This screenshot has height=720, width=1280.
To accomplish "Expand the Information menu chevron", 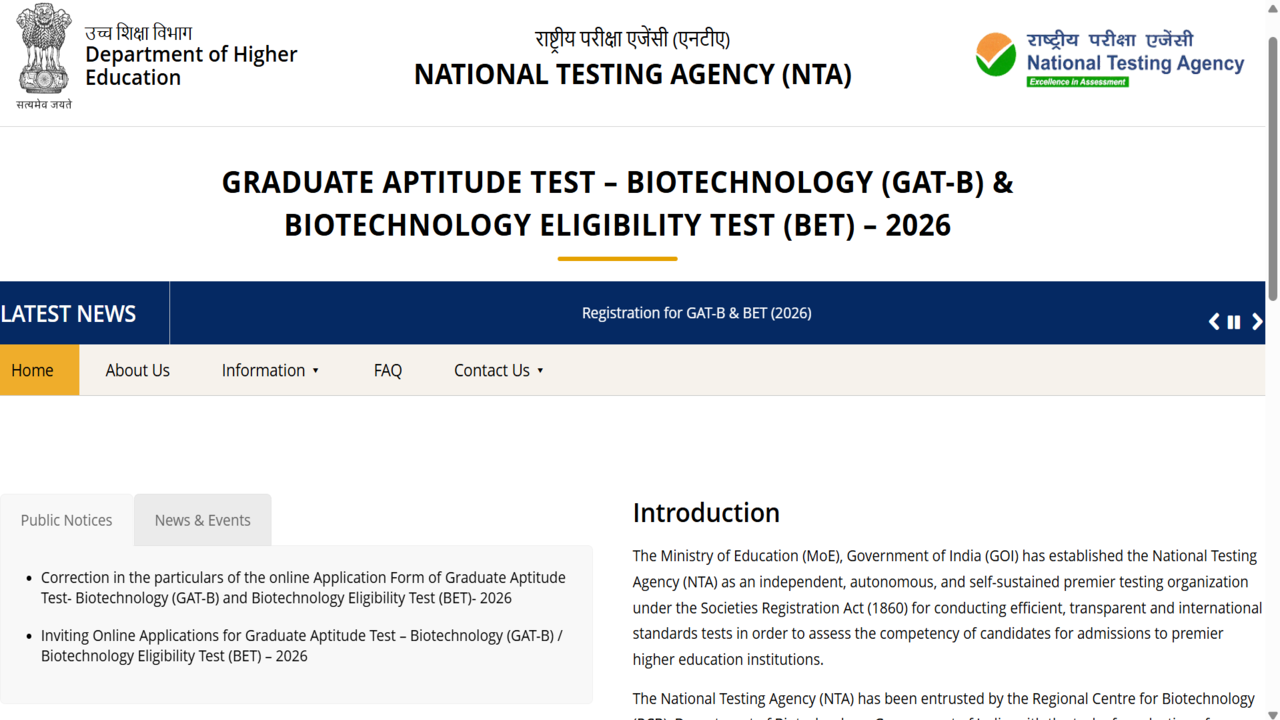I will (316, 370).
